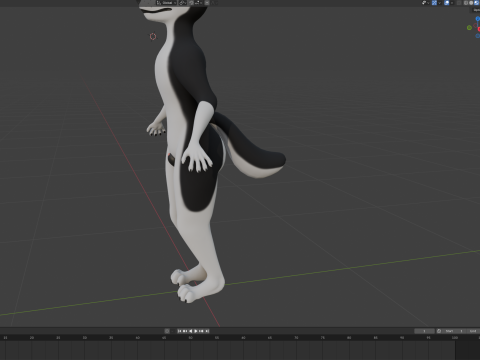Toggle viewport gizmos display
Viewport: 480px width, 360px height.
434,3
